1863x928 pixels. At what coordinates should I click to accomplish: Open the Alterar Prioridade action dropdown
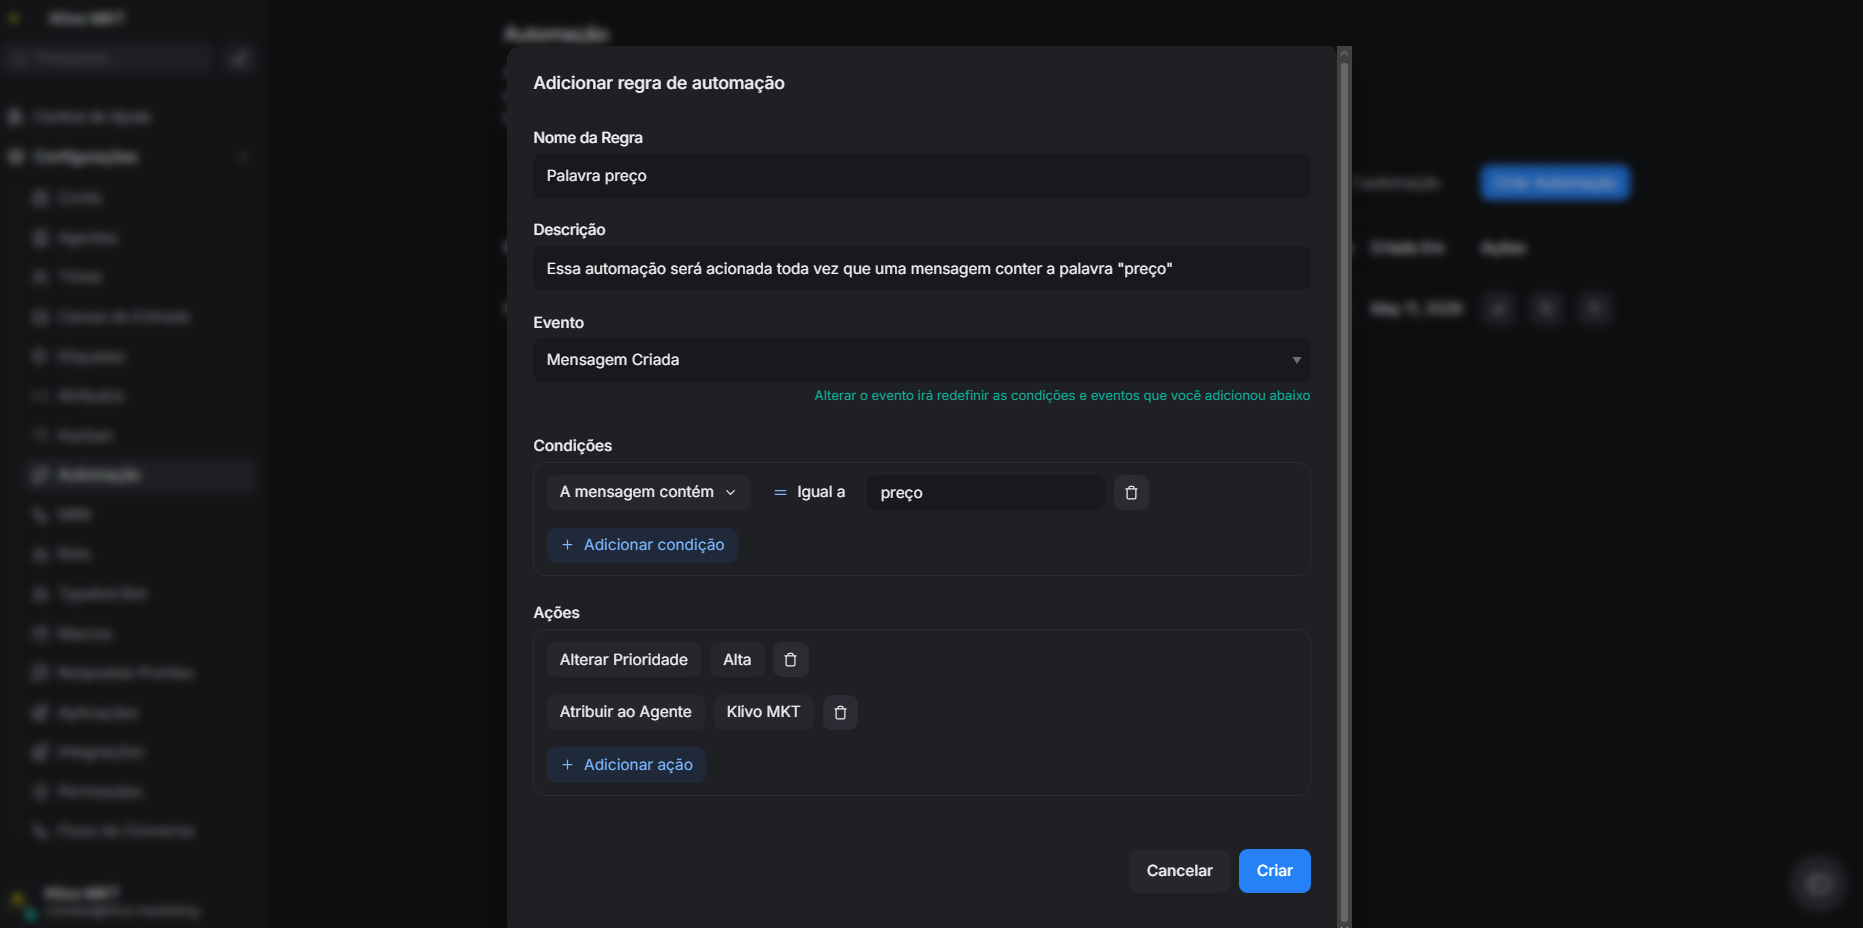[x=623, y=660]
